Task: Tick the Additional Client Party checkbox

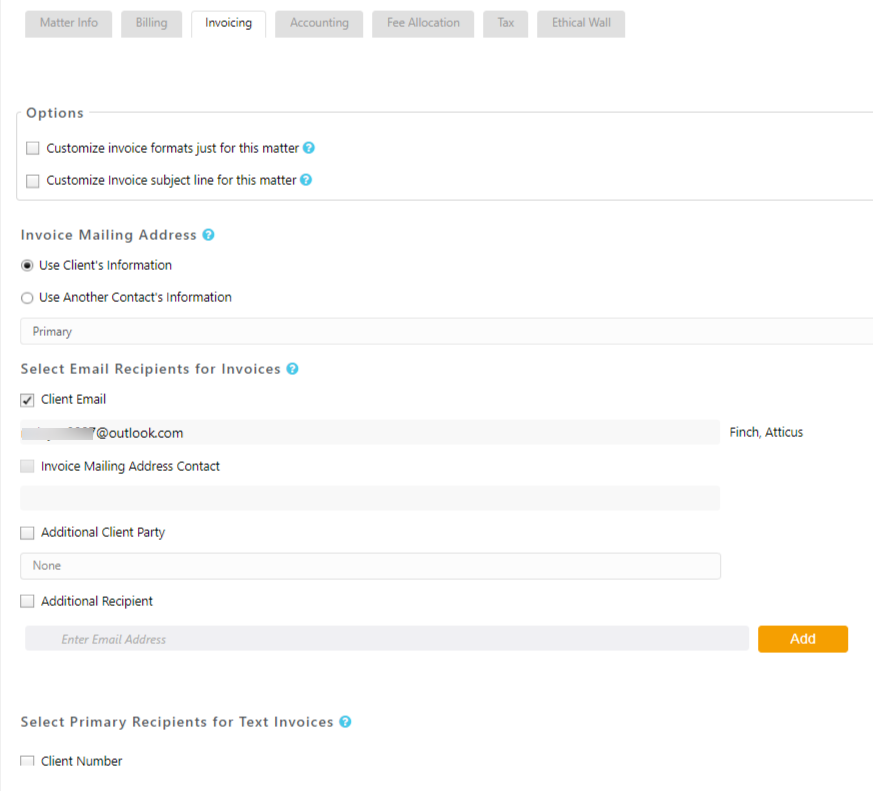Action: point(27,533)
